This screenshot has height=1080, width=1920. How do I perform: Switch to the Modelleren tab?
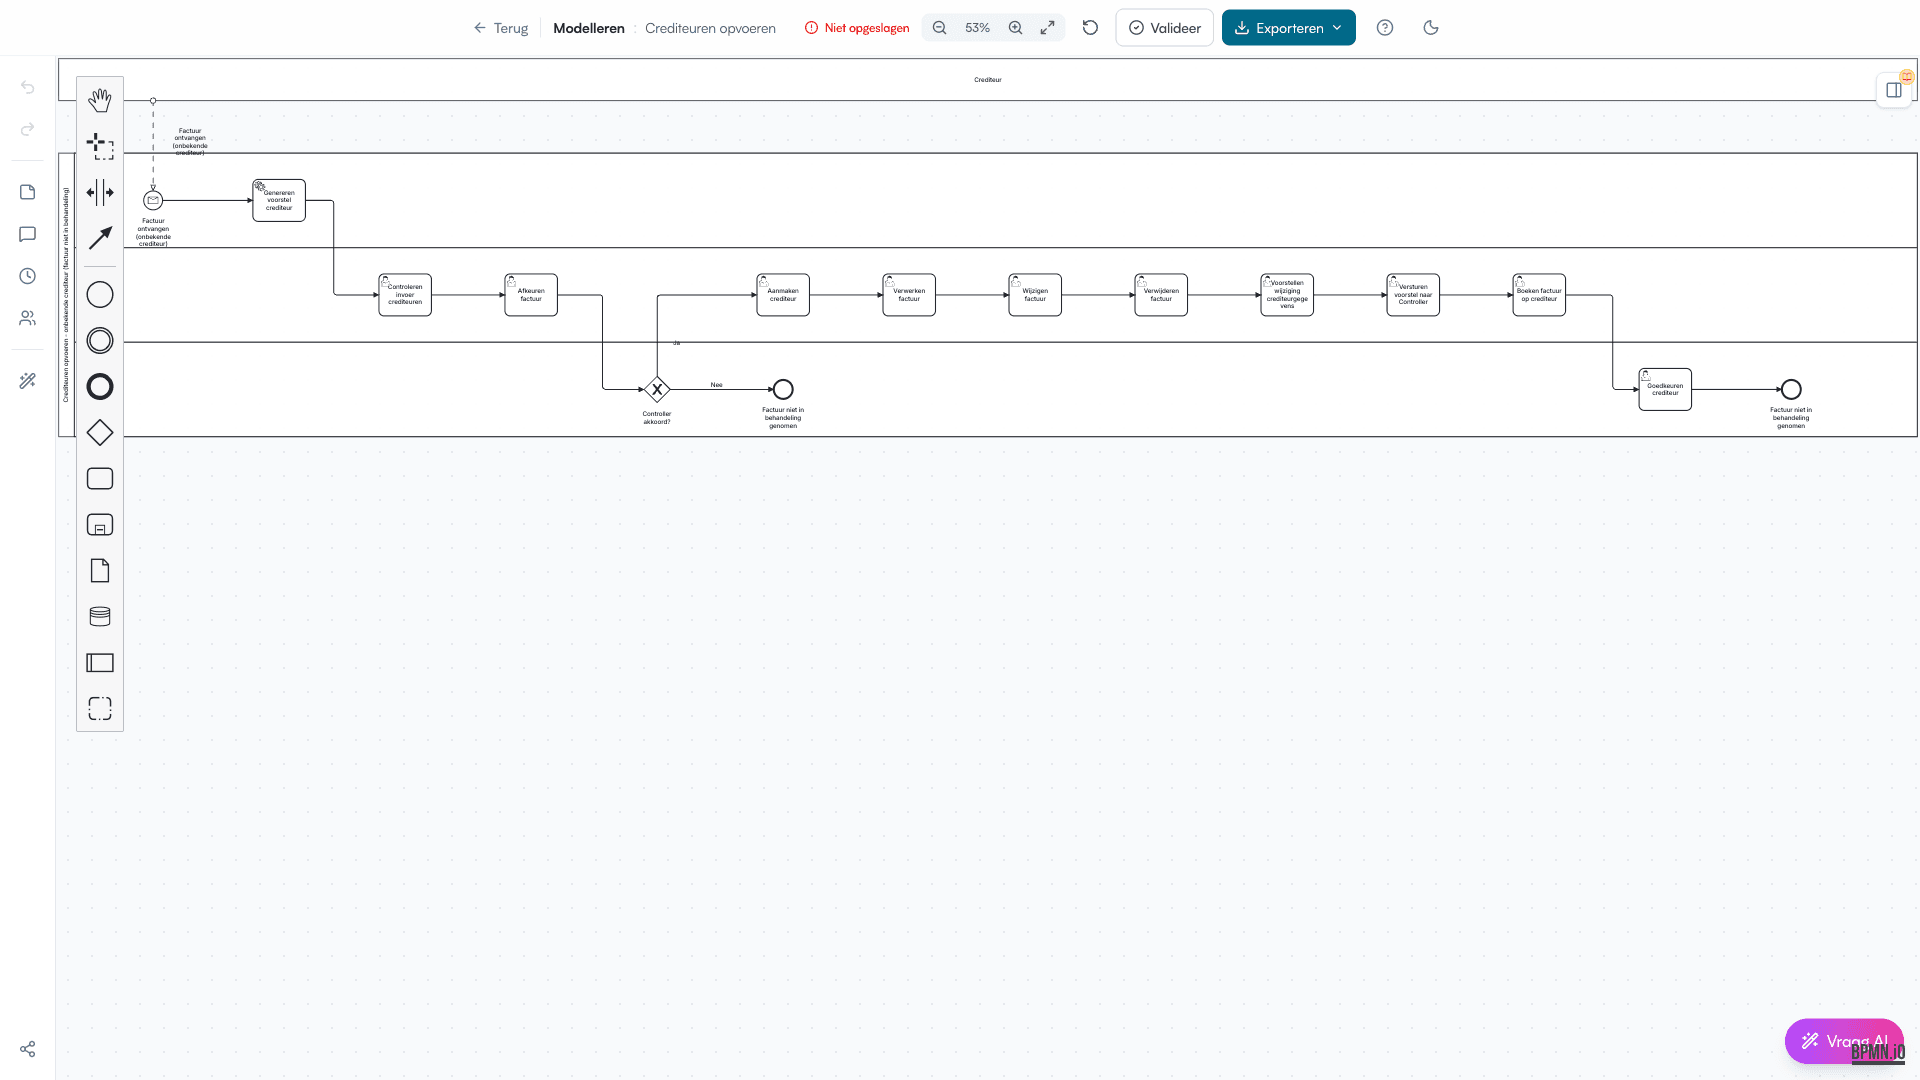point(588,27)
